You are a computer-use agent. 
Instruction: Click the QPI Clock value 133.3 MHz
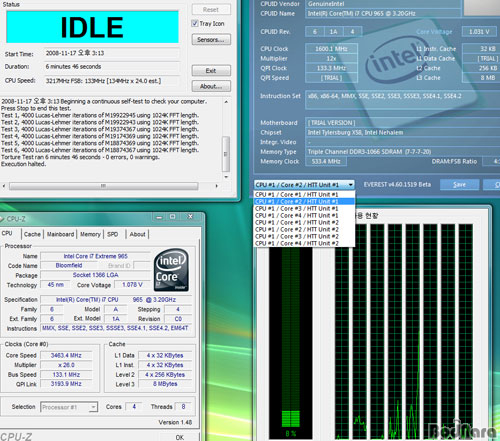[x=331, y=68]
